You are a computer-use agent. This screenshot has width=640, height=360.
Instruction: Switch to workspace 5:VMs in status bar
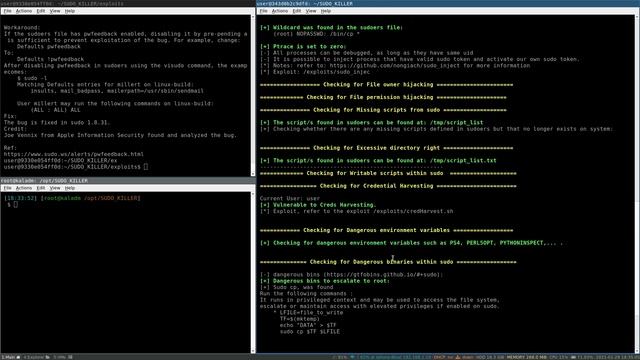click(62, 357)
